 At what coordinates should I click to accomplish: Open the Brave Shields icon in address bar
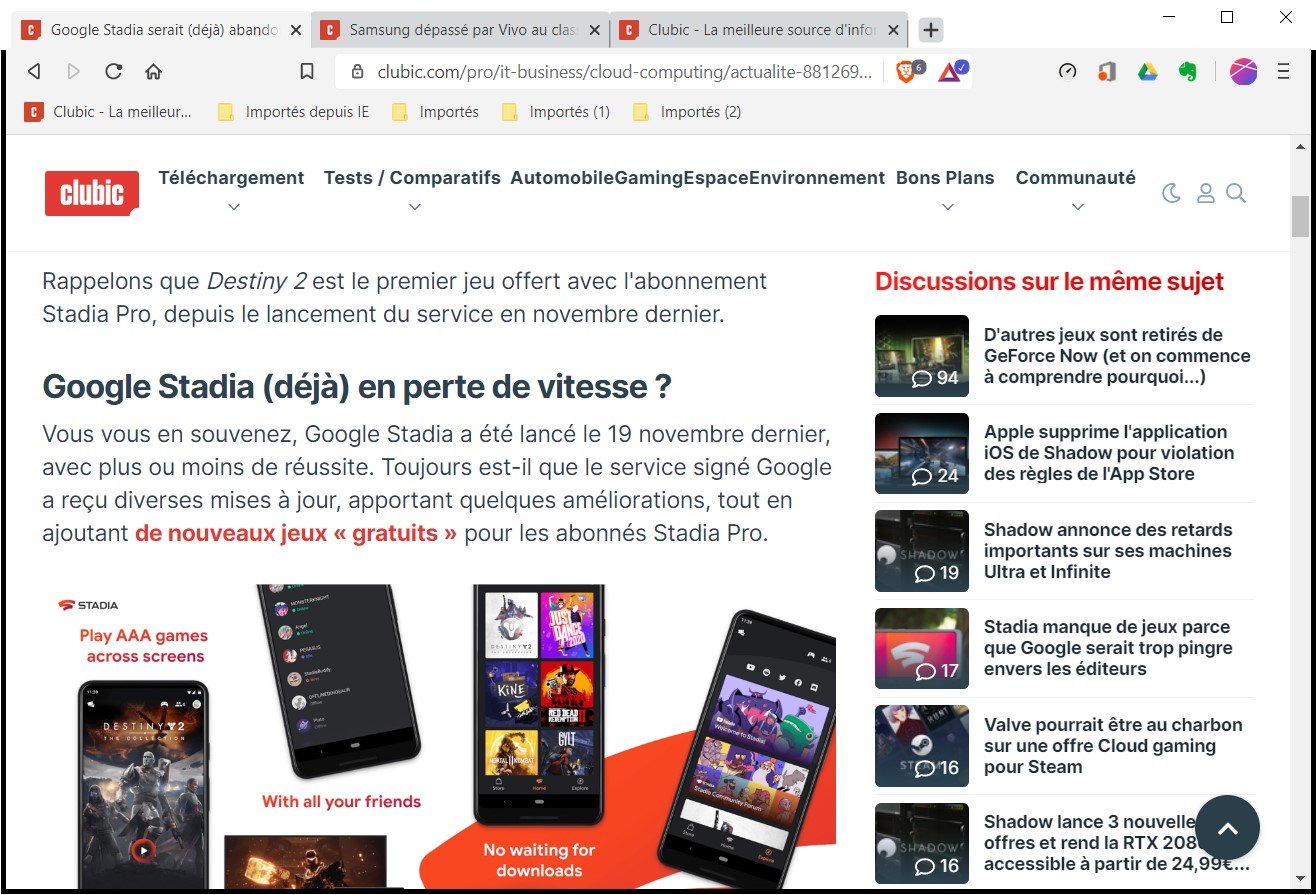[x=906, y=71]
